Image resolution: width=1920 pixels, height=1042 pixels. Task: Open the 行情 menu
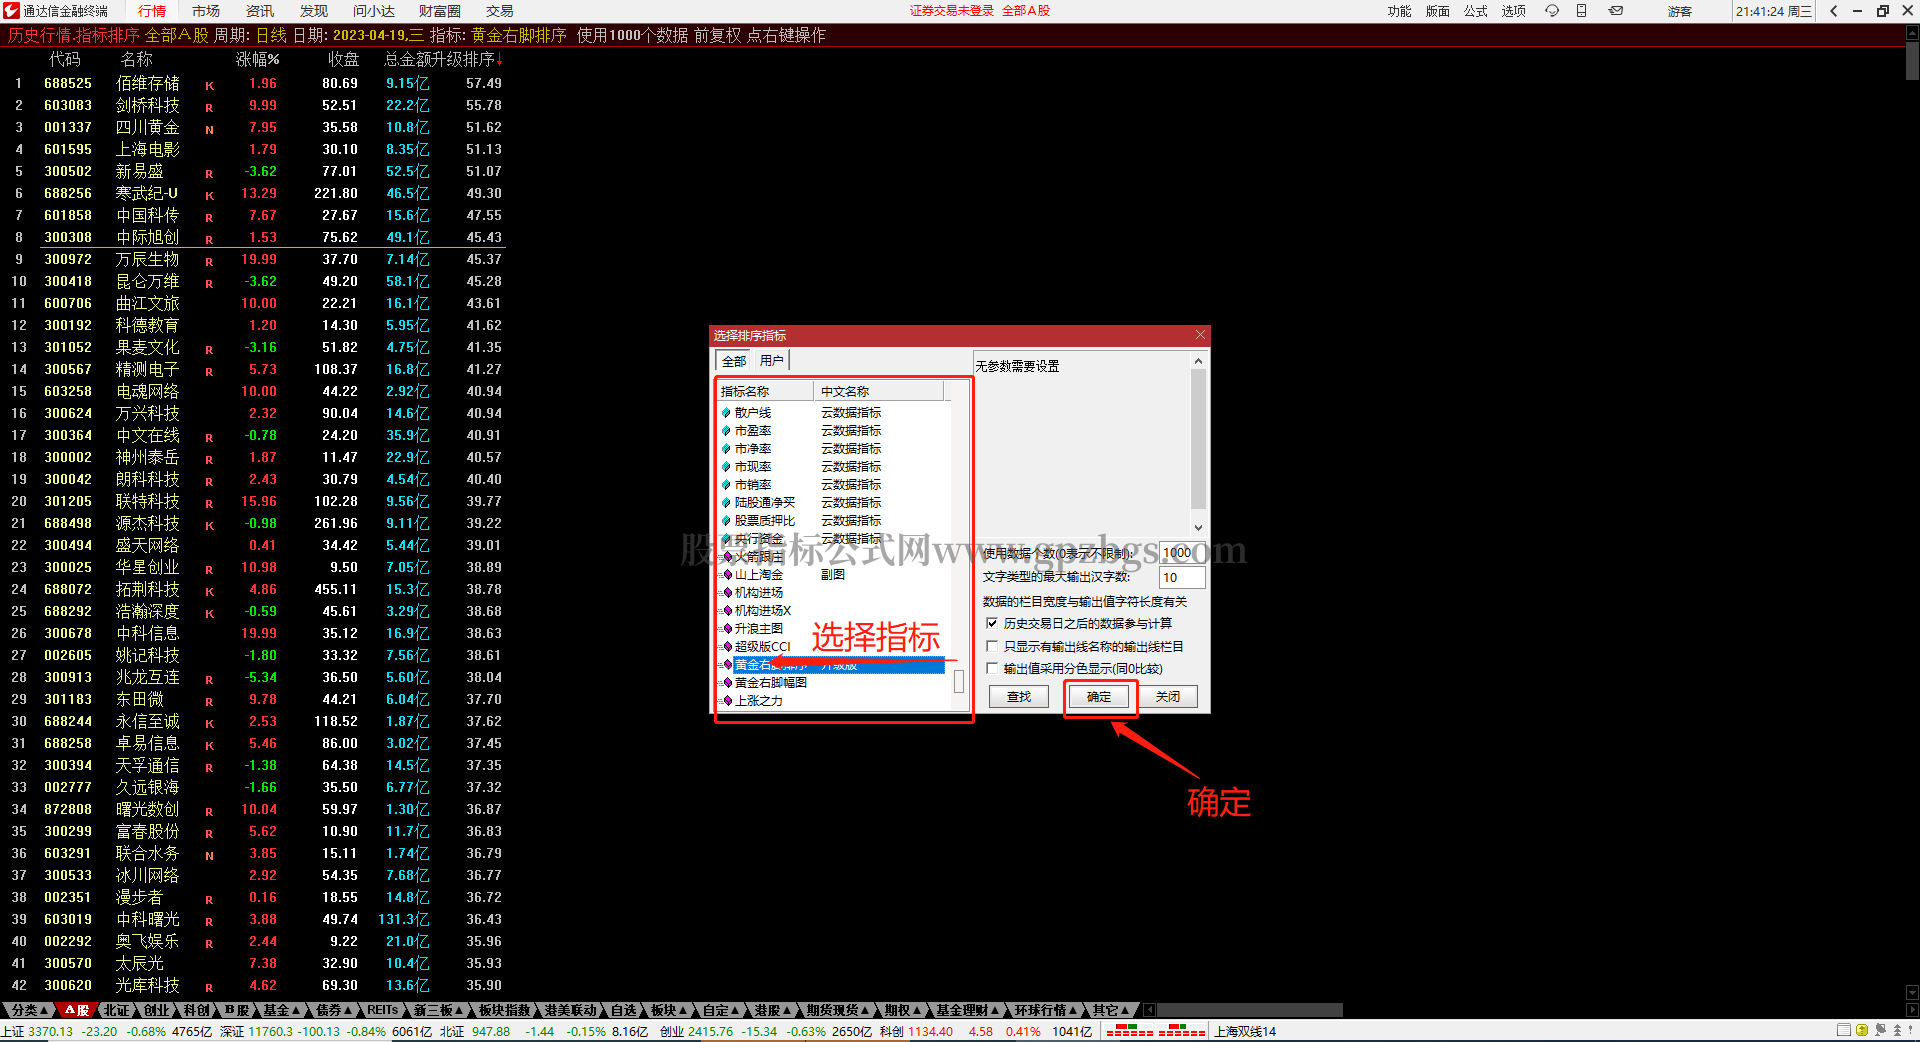pyautogui.click(x=152, y=11)
